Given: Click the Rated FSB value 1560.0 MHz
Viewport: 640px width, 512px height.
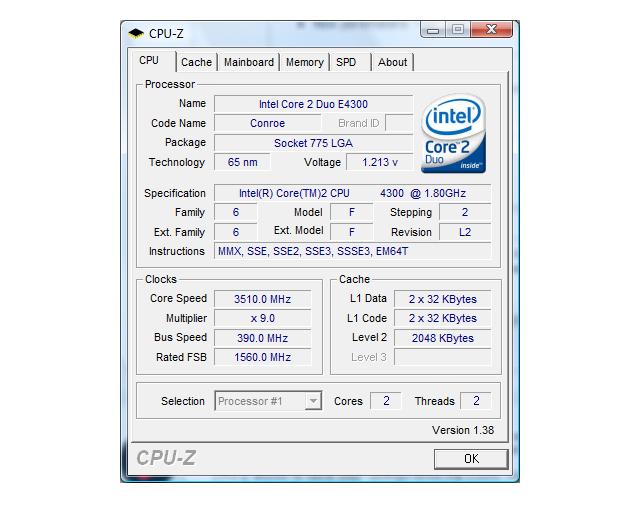Looking at the screenshot, I should [262, 357].
